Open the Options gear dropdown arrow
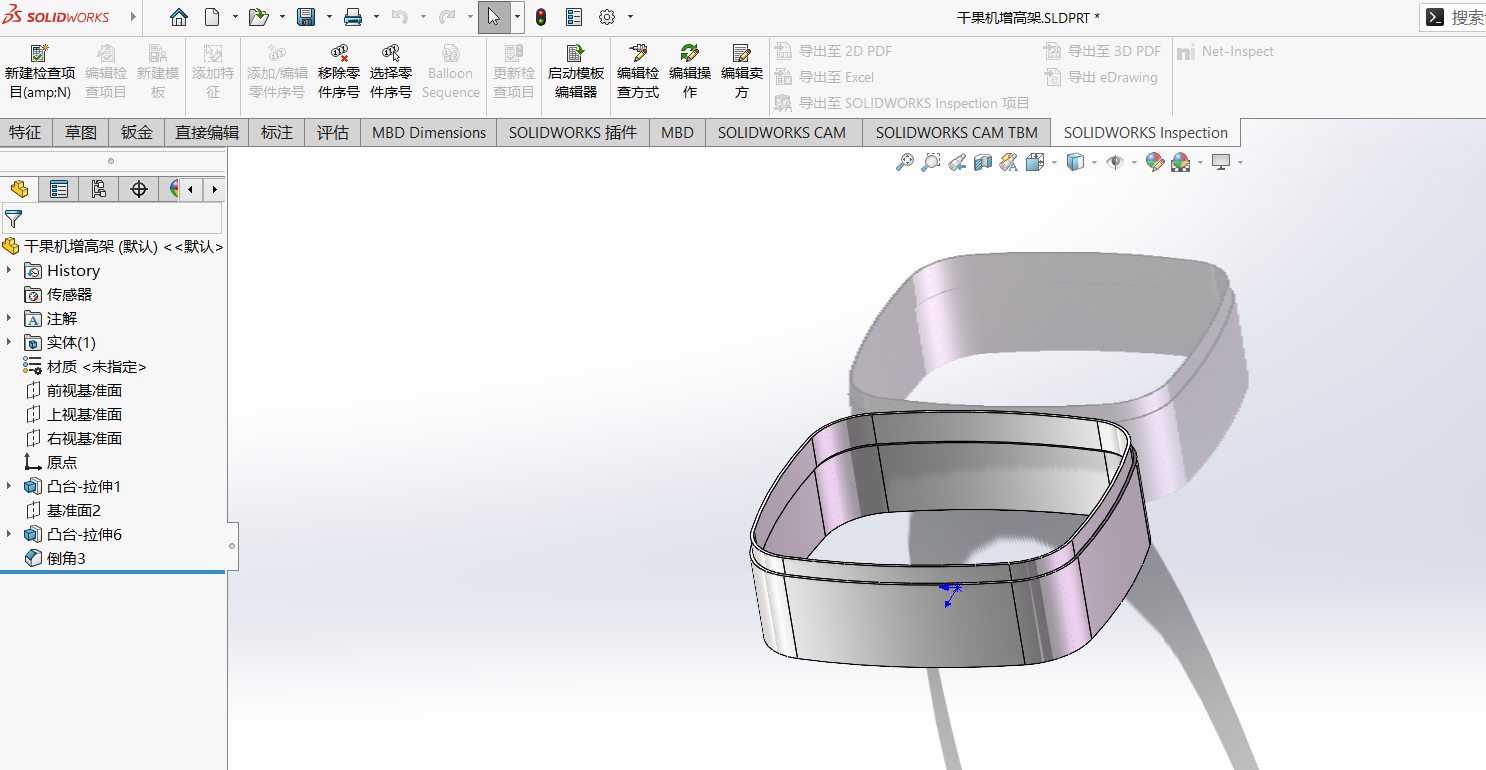This screenshot has height=770, width=1486. [x=630, y=17]
